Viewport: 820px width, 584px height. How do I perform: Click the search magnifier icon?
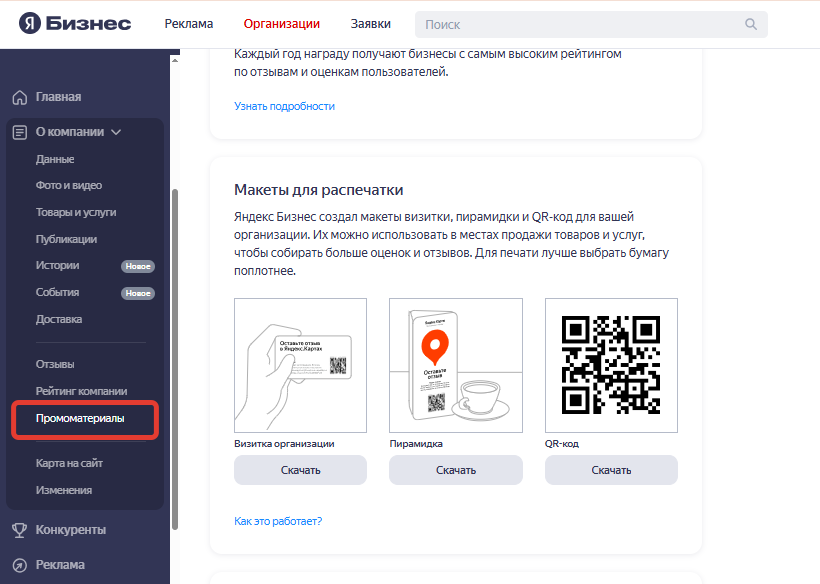click(x=750, y=24)
